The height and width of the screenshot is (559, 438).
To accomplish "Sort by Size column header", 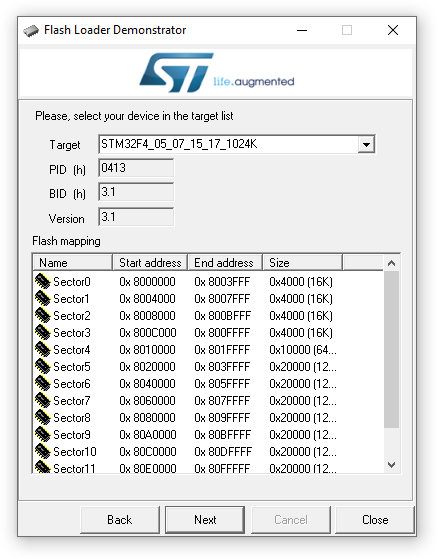I will click(303, 263).
